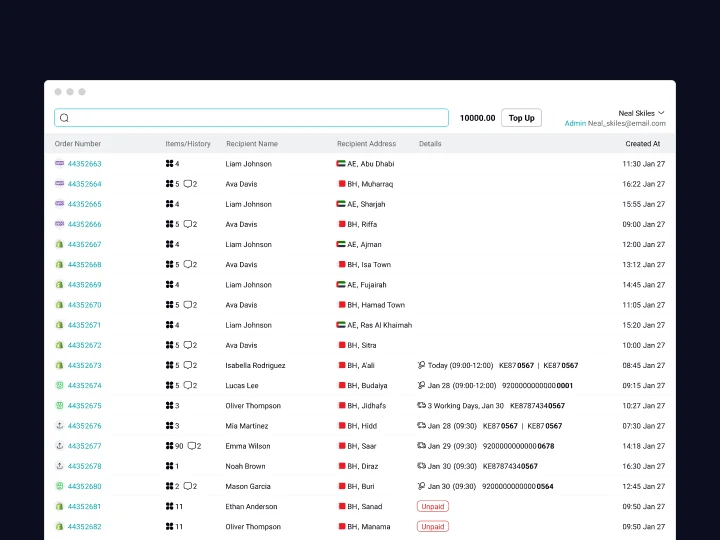
Task: Open order 44352667
Action: tap(84, 245)
